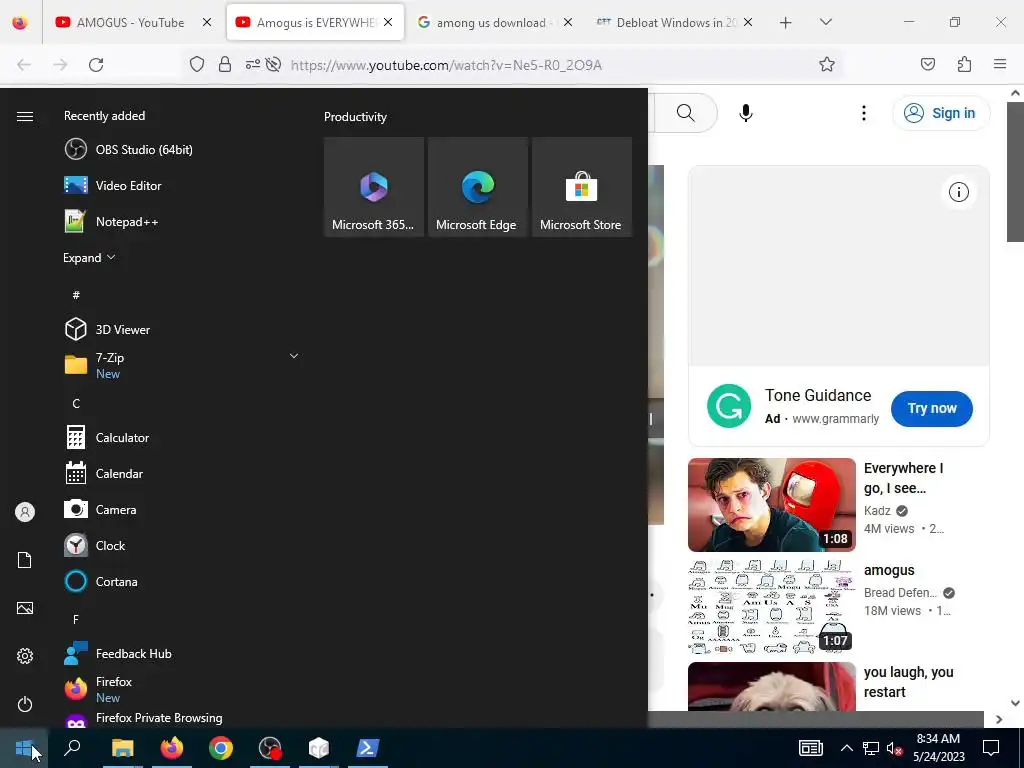Expand the Recently added list
1024x768 pixels.
89,257
